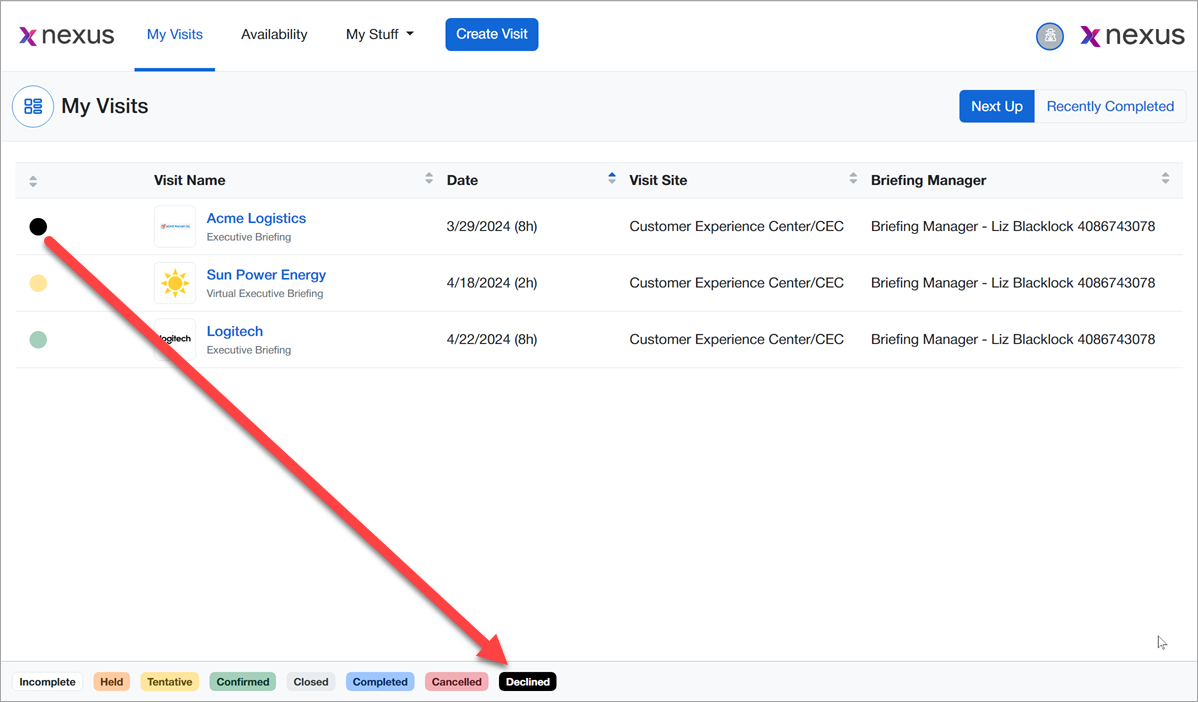Click the yellow status dot for Sun Power Energy
Screen dimensions: 1198x702
click(38, 283)
